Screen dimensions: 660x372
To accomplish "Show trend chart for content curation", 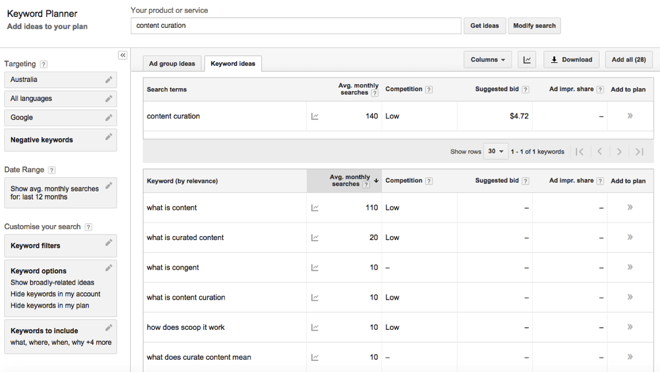I will pyautogui.click(x=314, y=116).
